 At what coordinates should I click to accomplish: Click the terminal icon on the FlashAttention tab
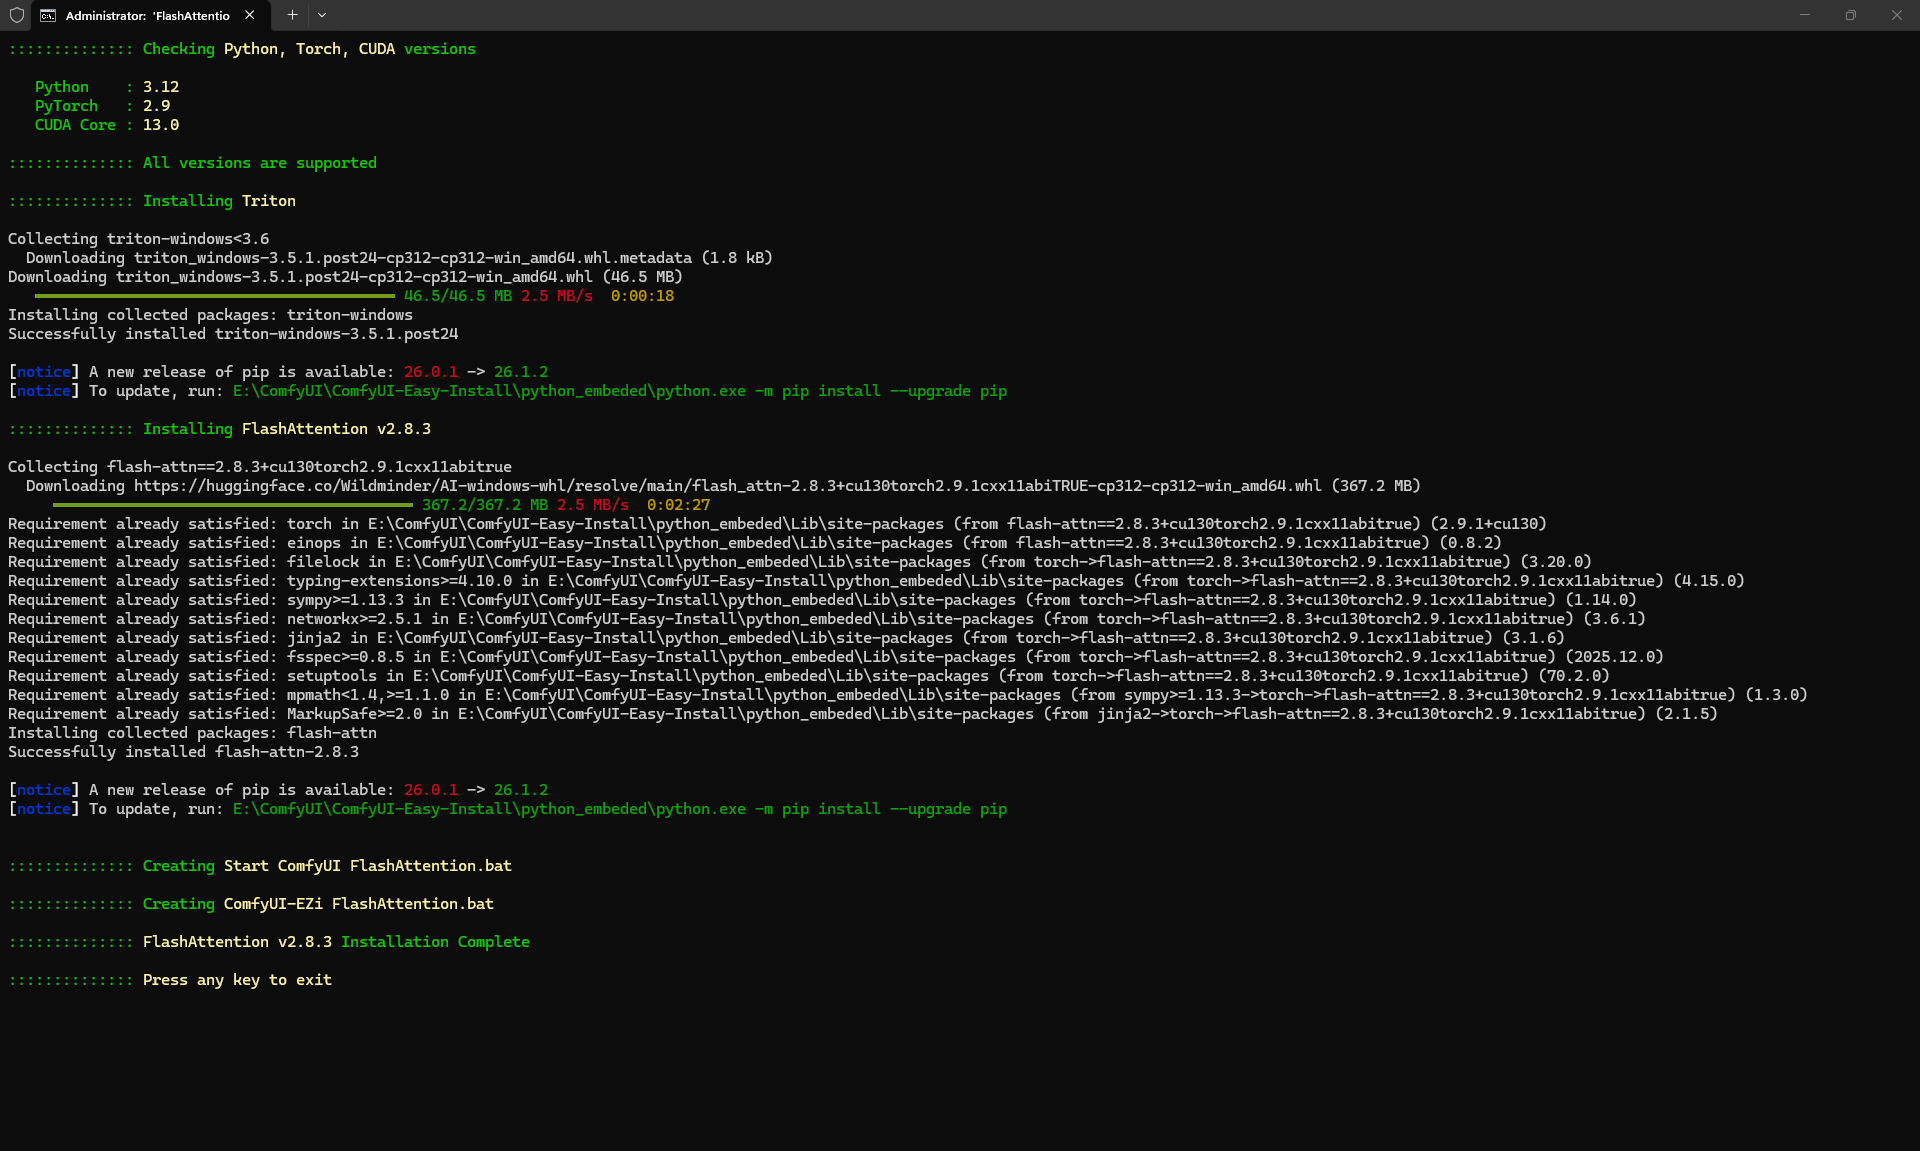[x=48, y=15]
